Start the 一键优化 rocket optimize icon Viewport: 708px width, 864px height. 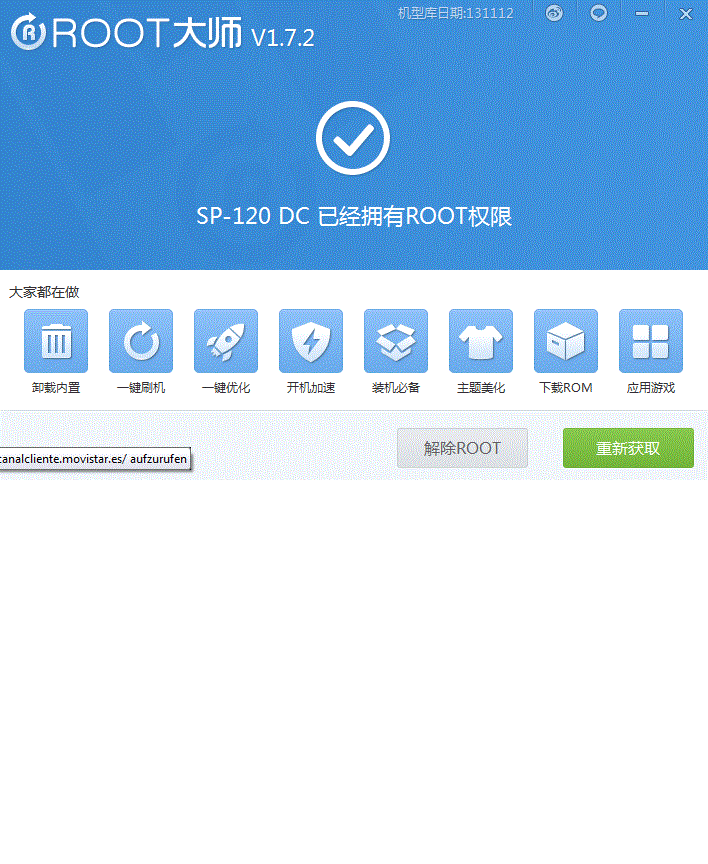(226, 341)
